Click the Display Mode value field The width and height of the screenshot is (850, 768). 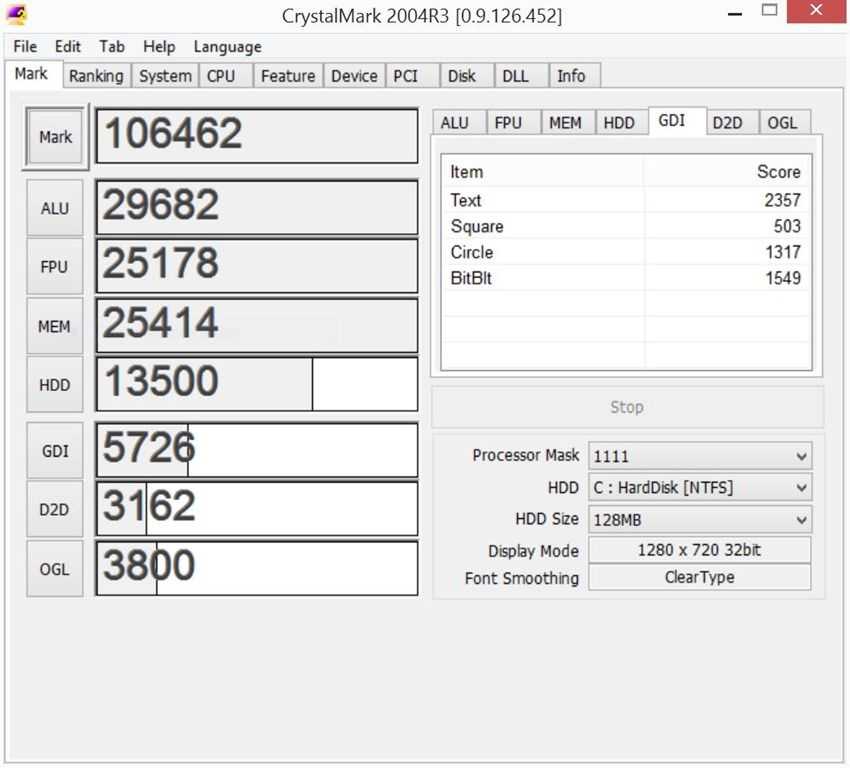click(x=700, y=550)
